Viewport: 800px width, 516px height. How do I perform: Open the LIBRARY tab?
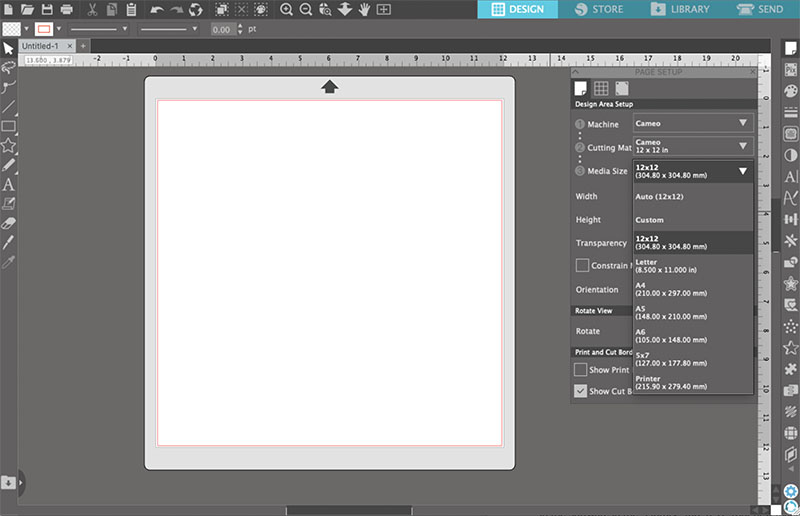pyautogui.click(x=680, y=9)
